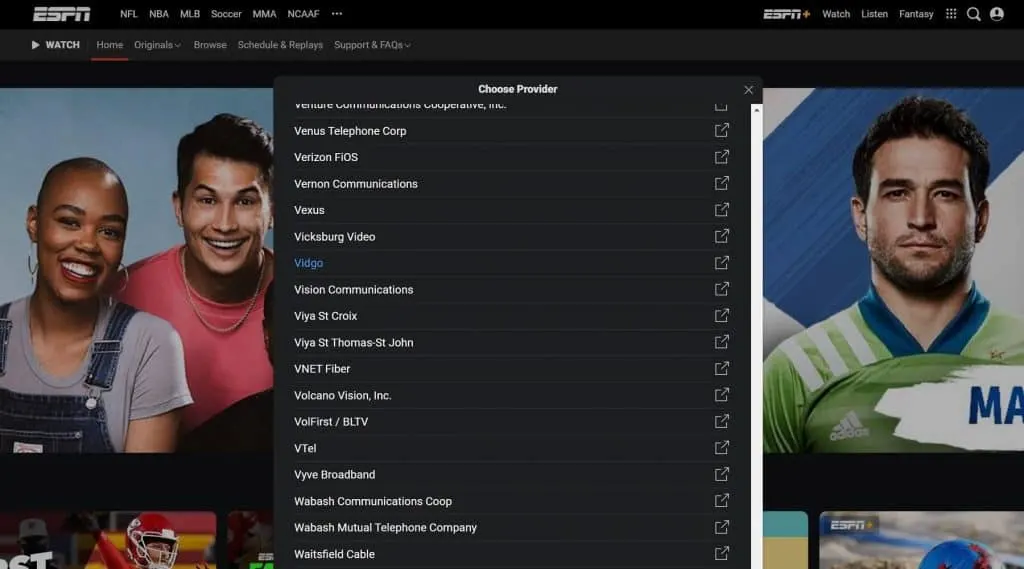Select Waitsfield Cable provider
The width and height of the screenshot is (1024, 569).
[334, 555]
